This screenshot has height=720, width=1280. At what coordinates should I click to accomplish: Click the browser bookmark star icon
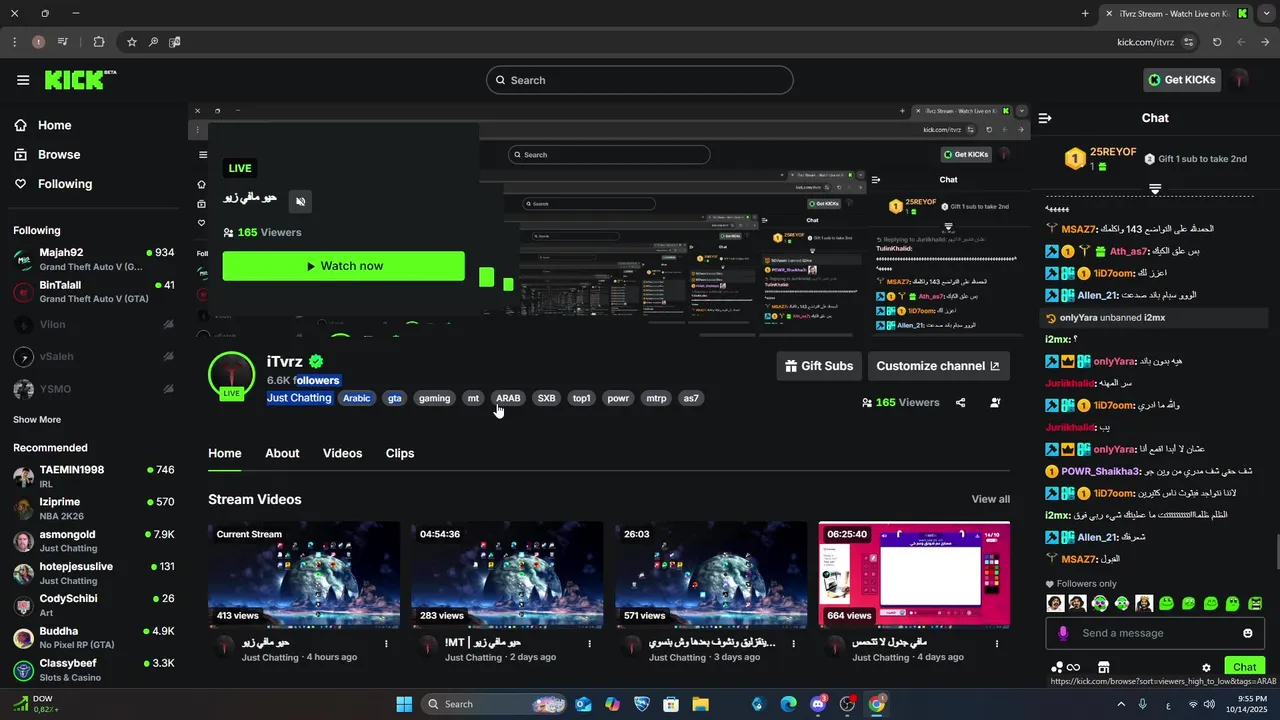point(131,42)
